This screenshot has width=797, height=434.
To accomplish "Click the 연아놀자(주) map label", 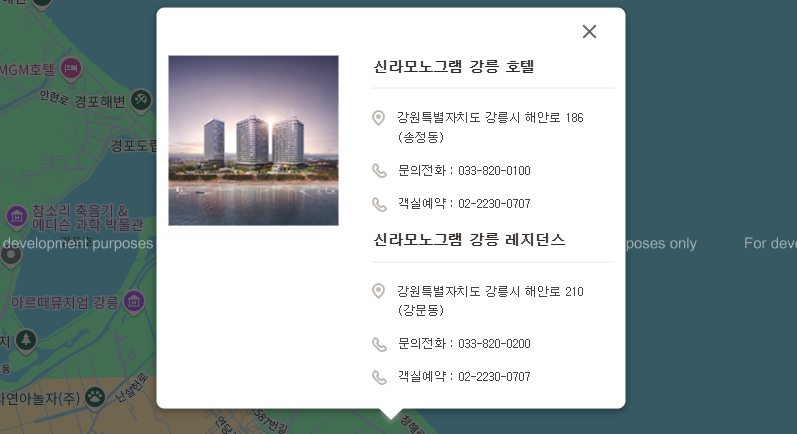I will point(40,398).
